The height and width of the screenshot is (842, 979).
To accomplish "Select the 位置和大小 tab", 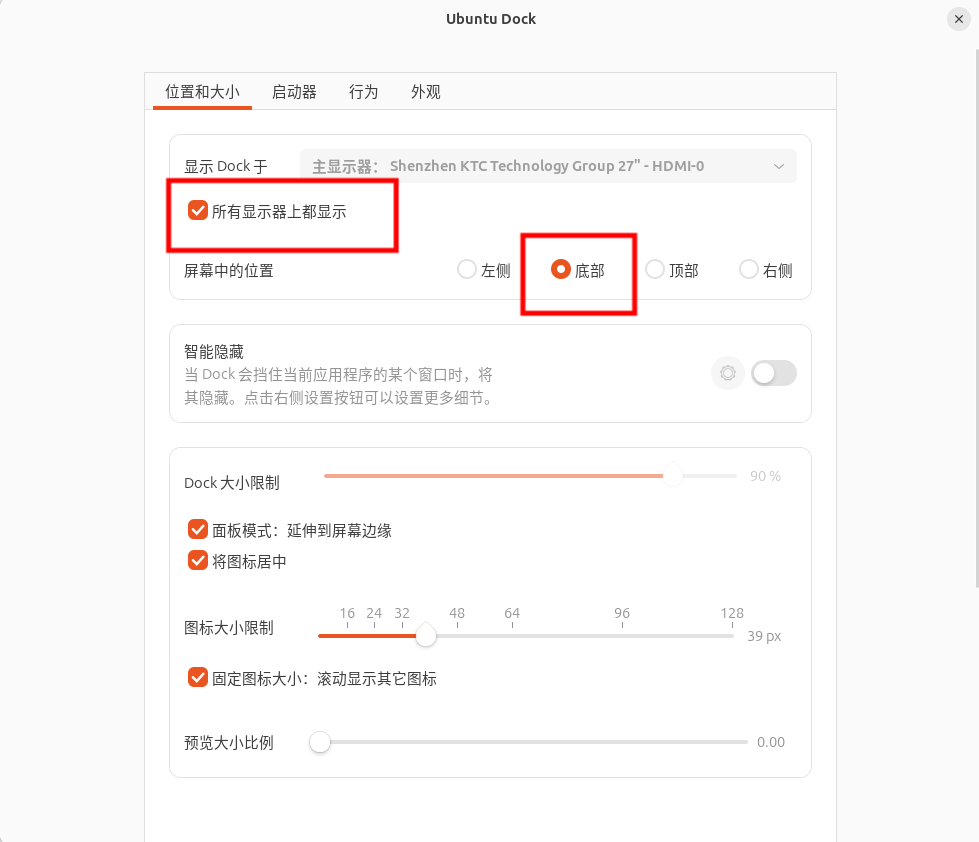I will (x=202, y=92).
